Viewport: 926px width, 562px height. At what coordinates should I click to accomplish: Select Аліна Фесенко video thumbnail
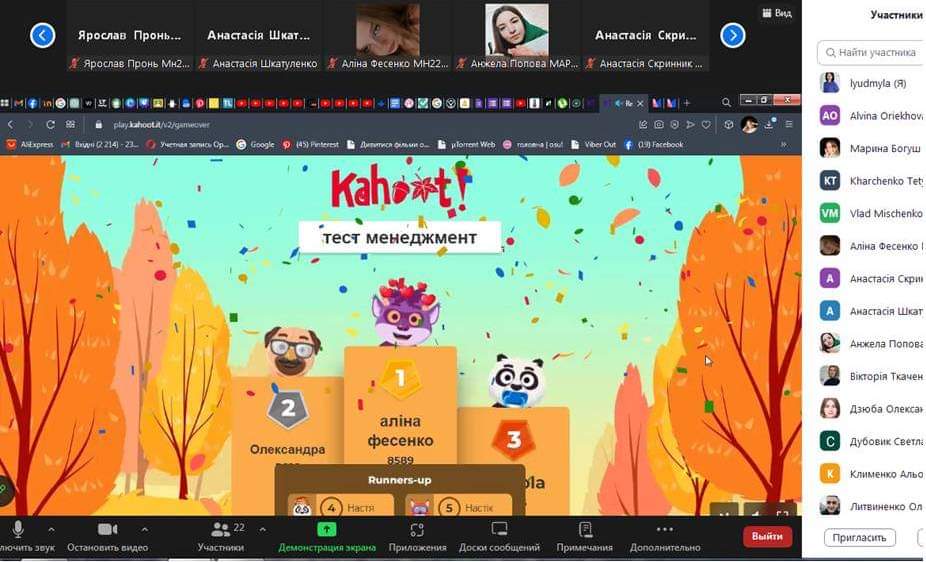click(x=387, y=36)
